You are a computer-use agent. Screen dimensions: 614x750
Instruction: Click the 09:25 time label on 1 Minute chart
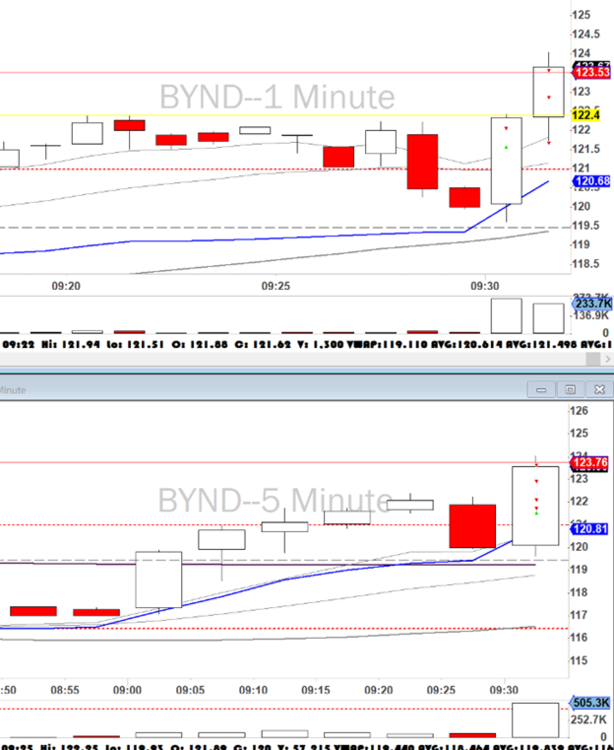[x=276, y=286]
